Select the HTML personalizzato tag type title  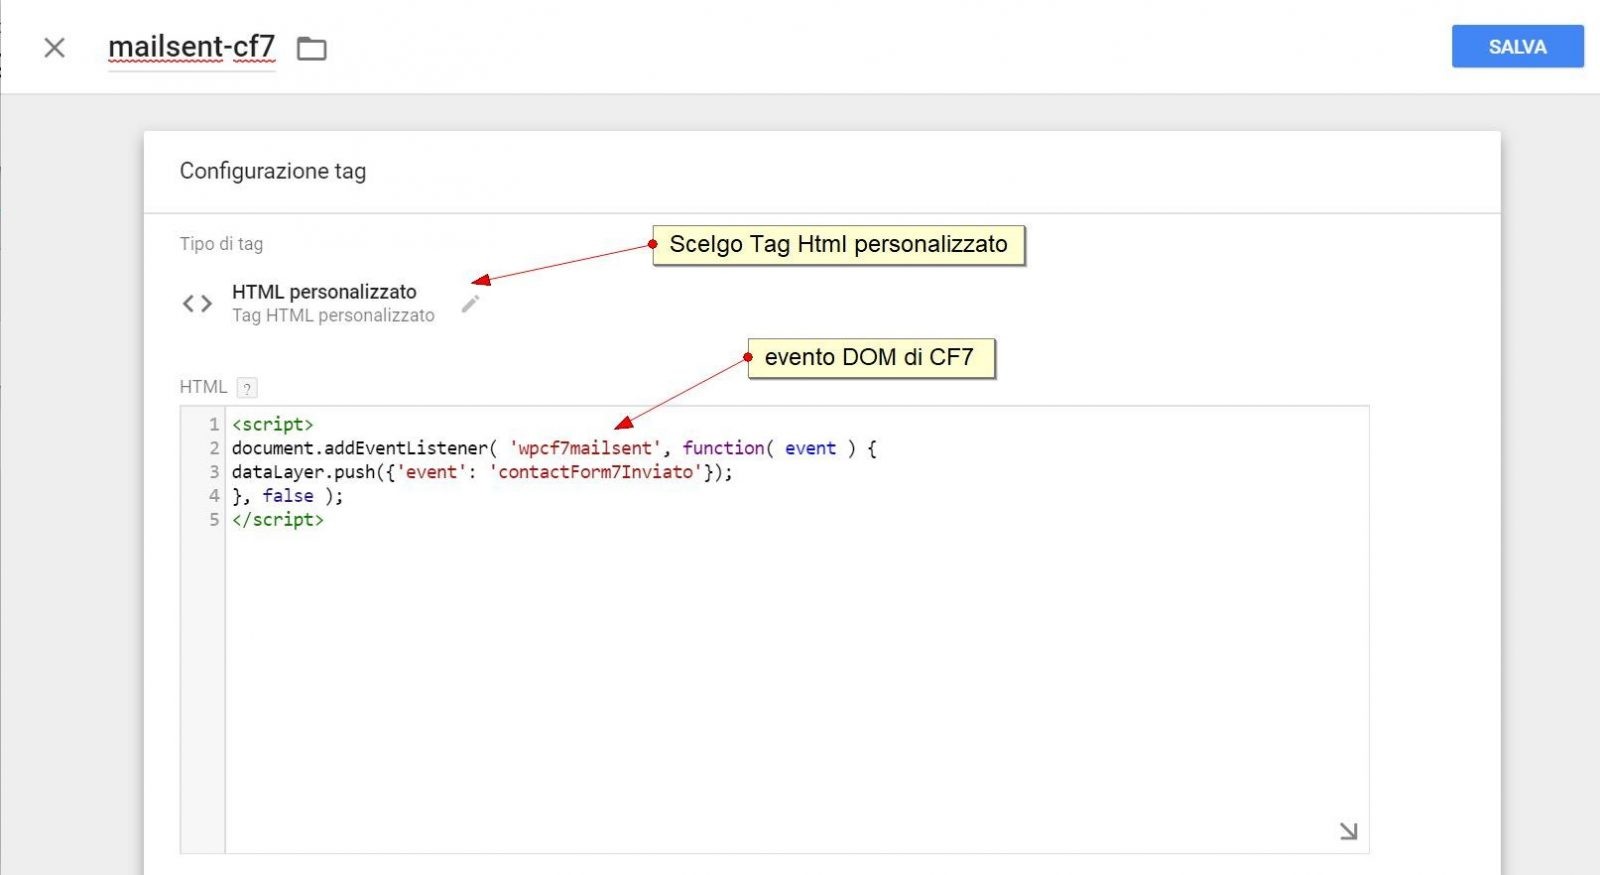[324, 292]
